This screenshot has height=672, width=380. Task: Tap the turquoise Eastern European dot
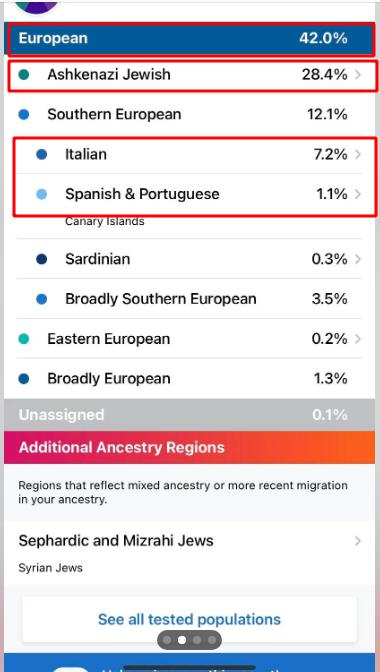[24, 339]
